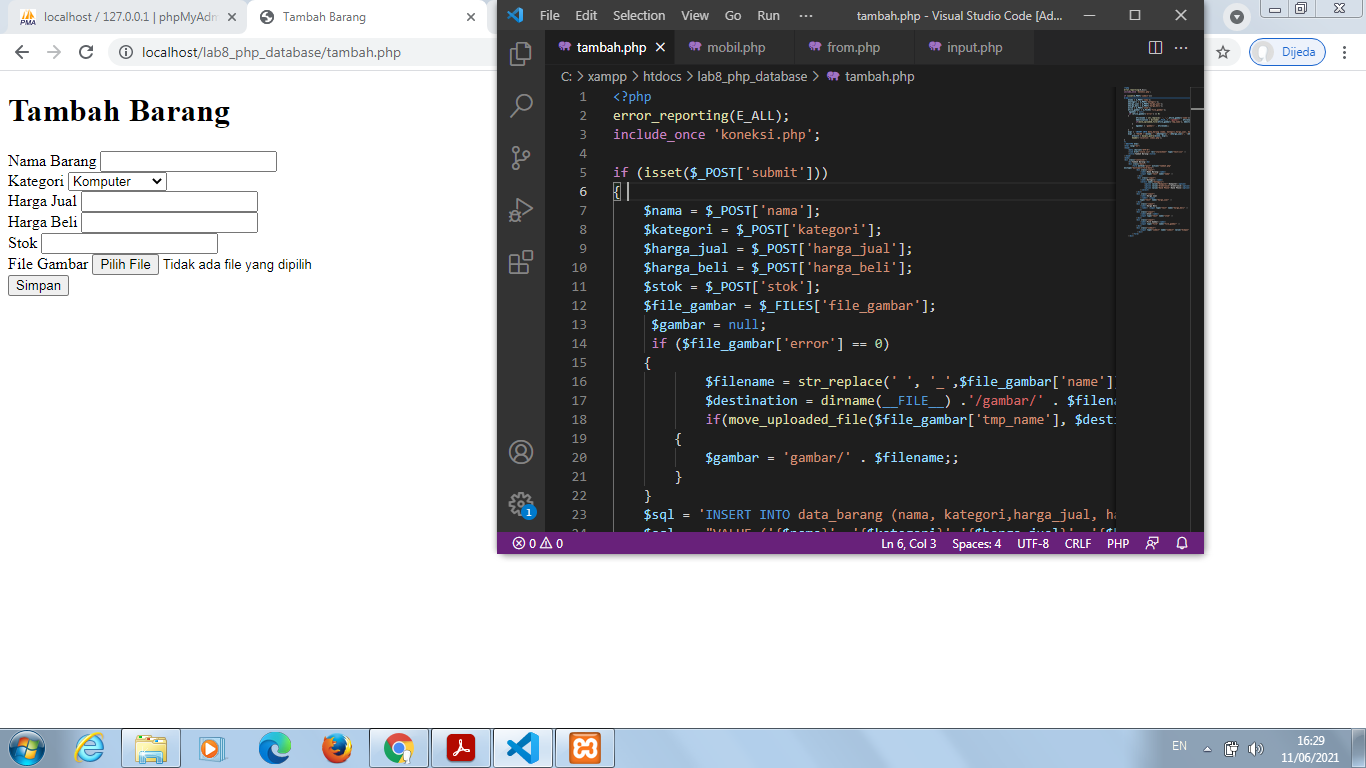Viewport: 1366px width, 768px height.
Task: Switch to the from.php editor tab
Action: (x=853, y=47)
